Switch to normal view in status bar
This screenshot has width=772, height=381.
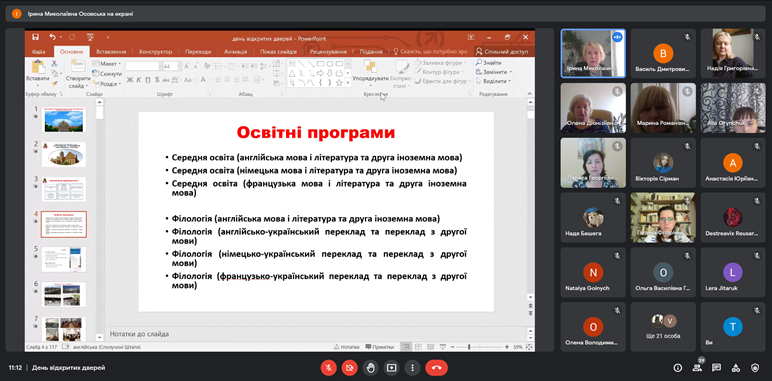point(406,347)
